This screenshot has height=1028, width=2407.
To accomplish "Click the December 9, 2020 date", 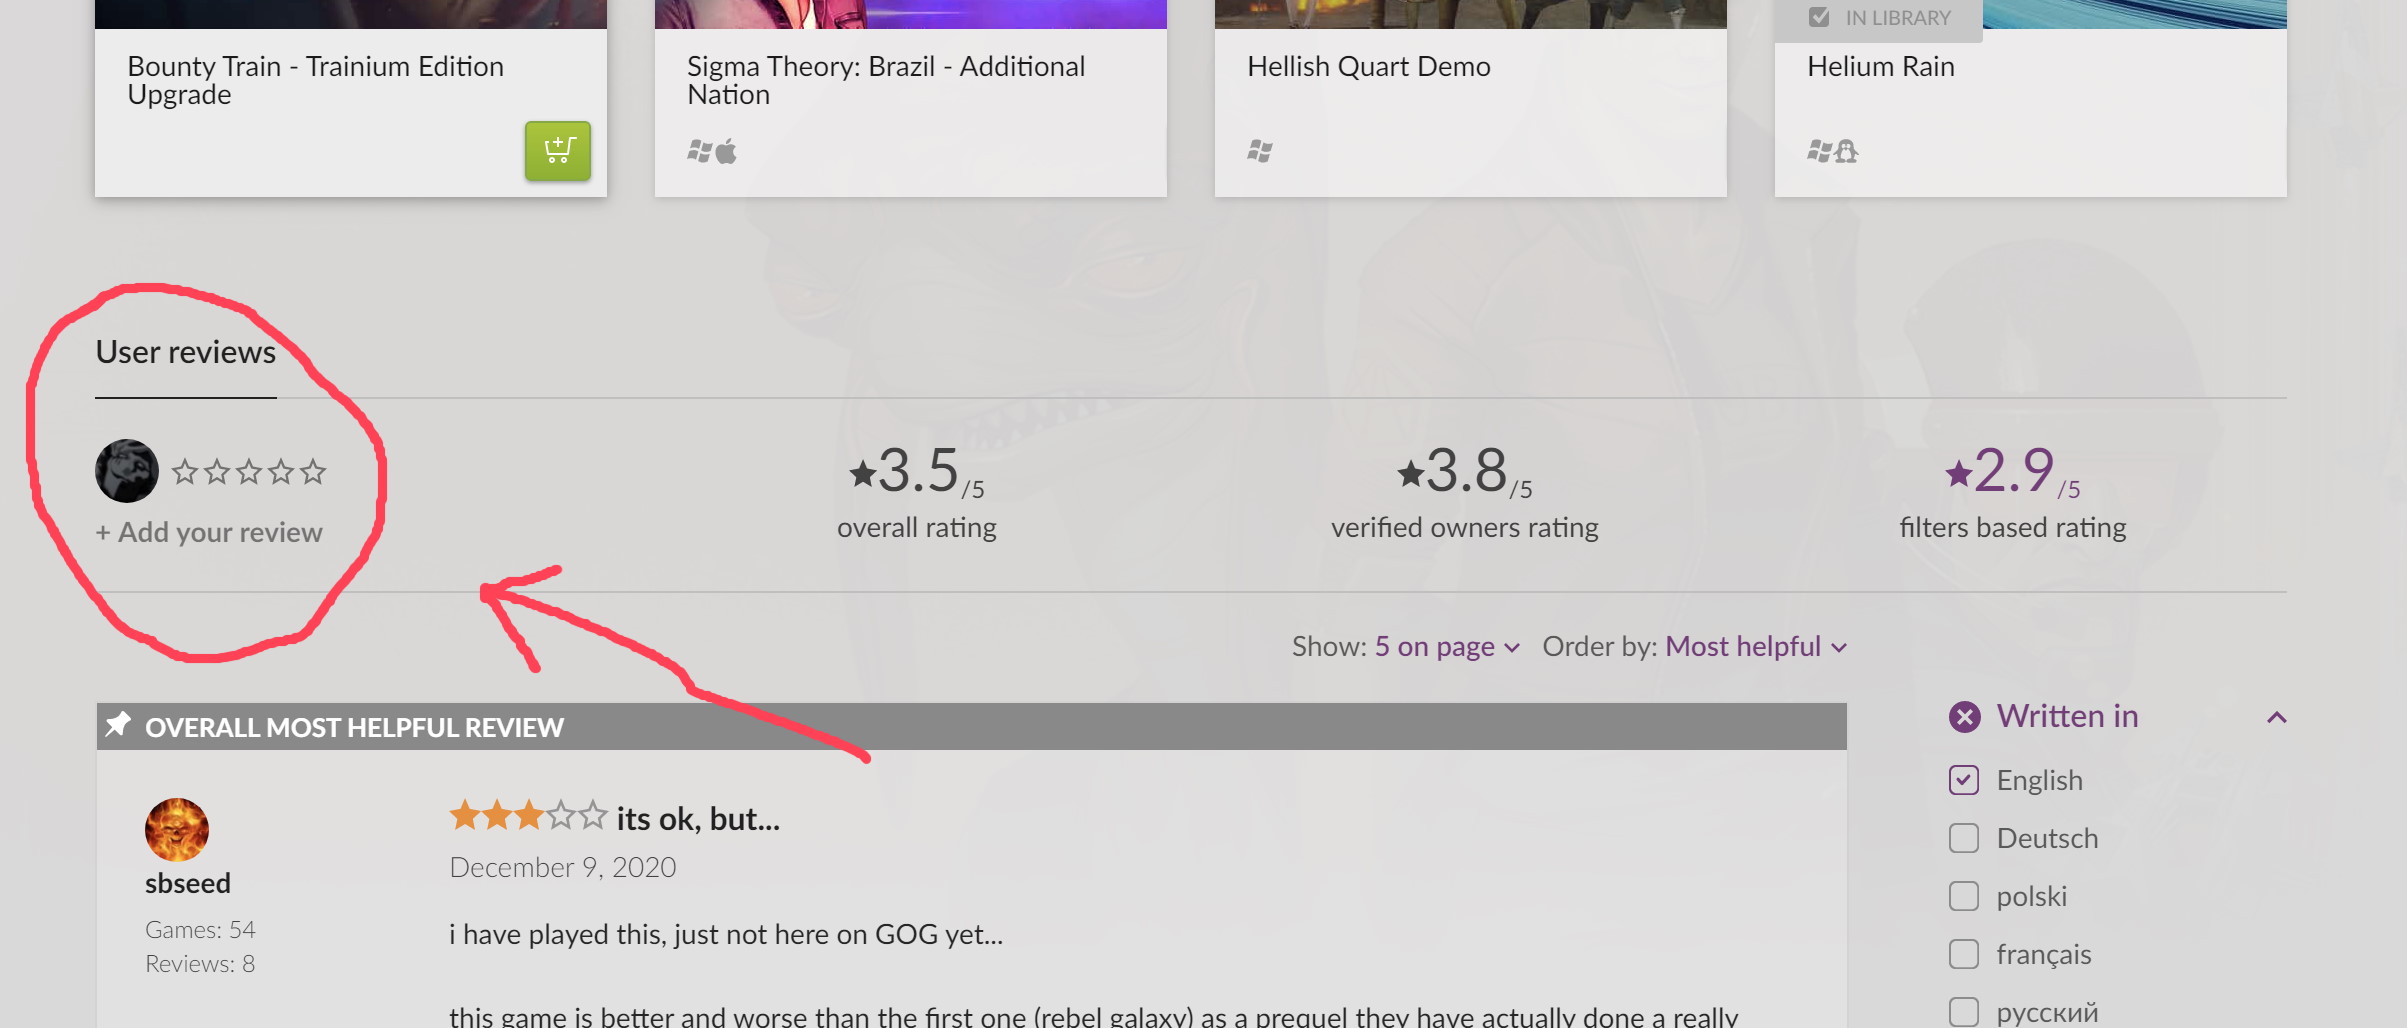I will pos(563,867).
